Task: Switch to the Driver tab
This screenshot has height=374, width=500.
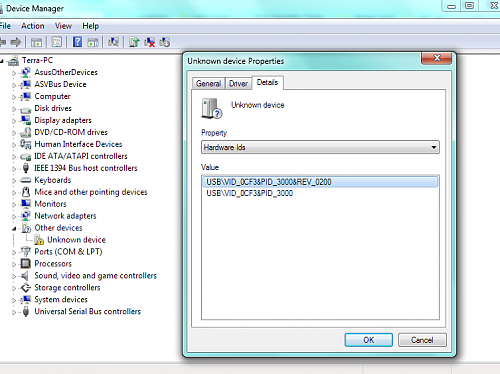Action: click(x=238, y=83)
